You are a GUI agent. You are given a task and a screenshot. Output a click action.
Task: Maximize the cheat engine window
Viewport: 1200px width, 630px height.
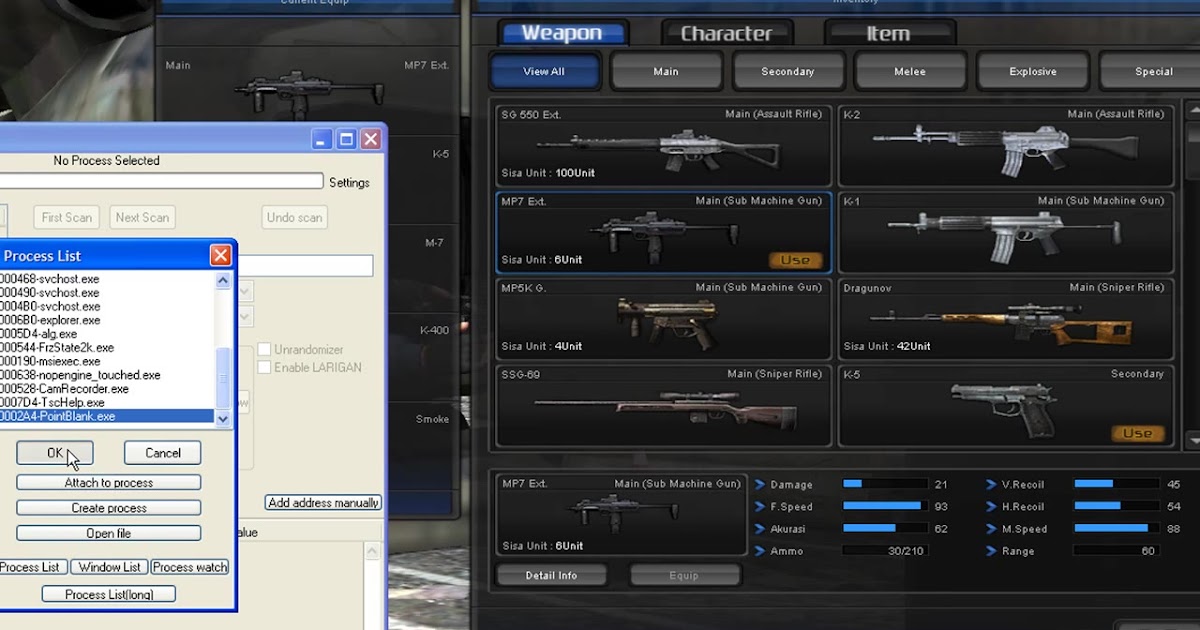point(346,139)
